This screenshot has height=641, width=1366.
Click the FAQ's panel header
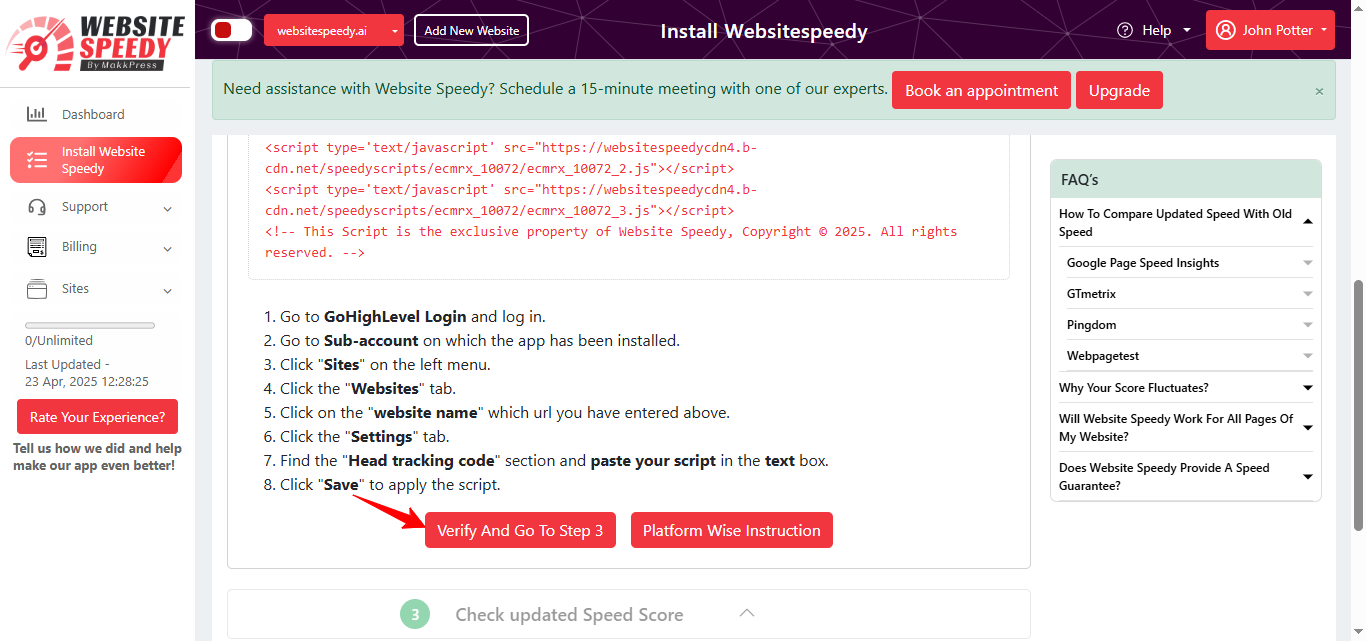(x=1185, y=179)
